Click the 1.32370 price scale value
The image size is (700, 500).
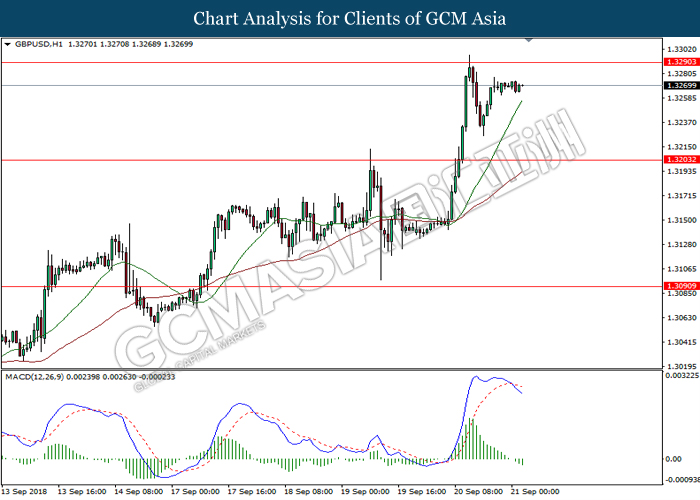pos(681,122)
